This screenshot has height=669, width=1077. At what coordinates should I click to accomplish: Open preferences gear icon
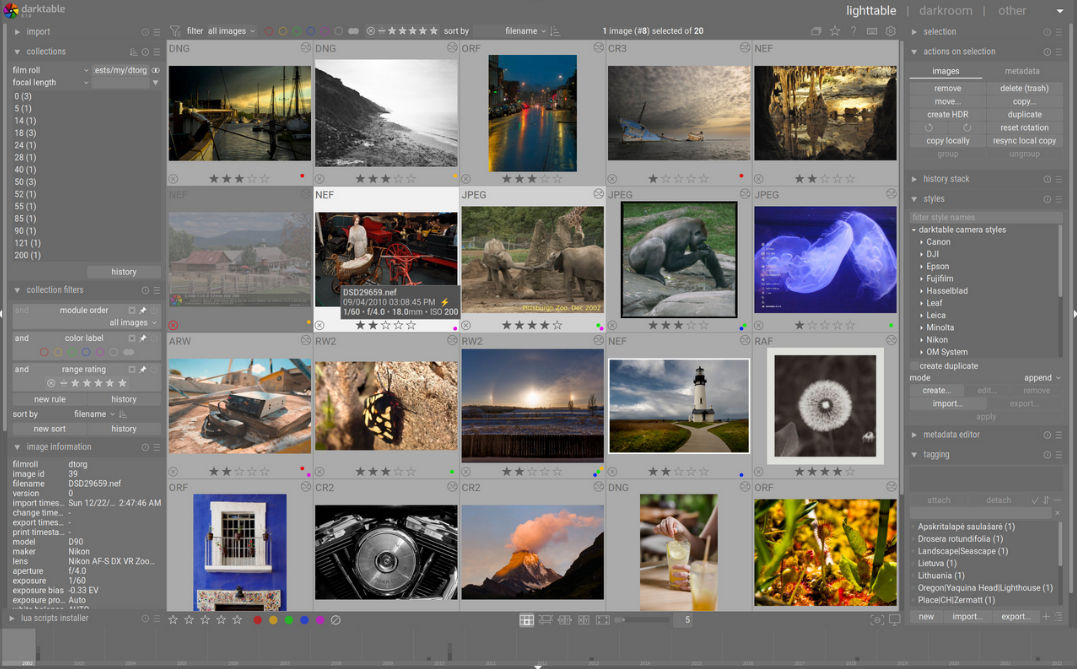coord(891,31)
